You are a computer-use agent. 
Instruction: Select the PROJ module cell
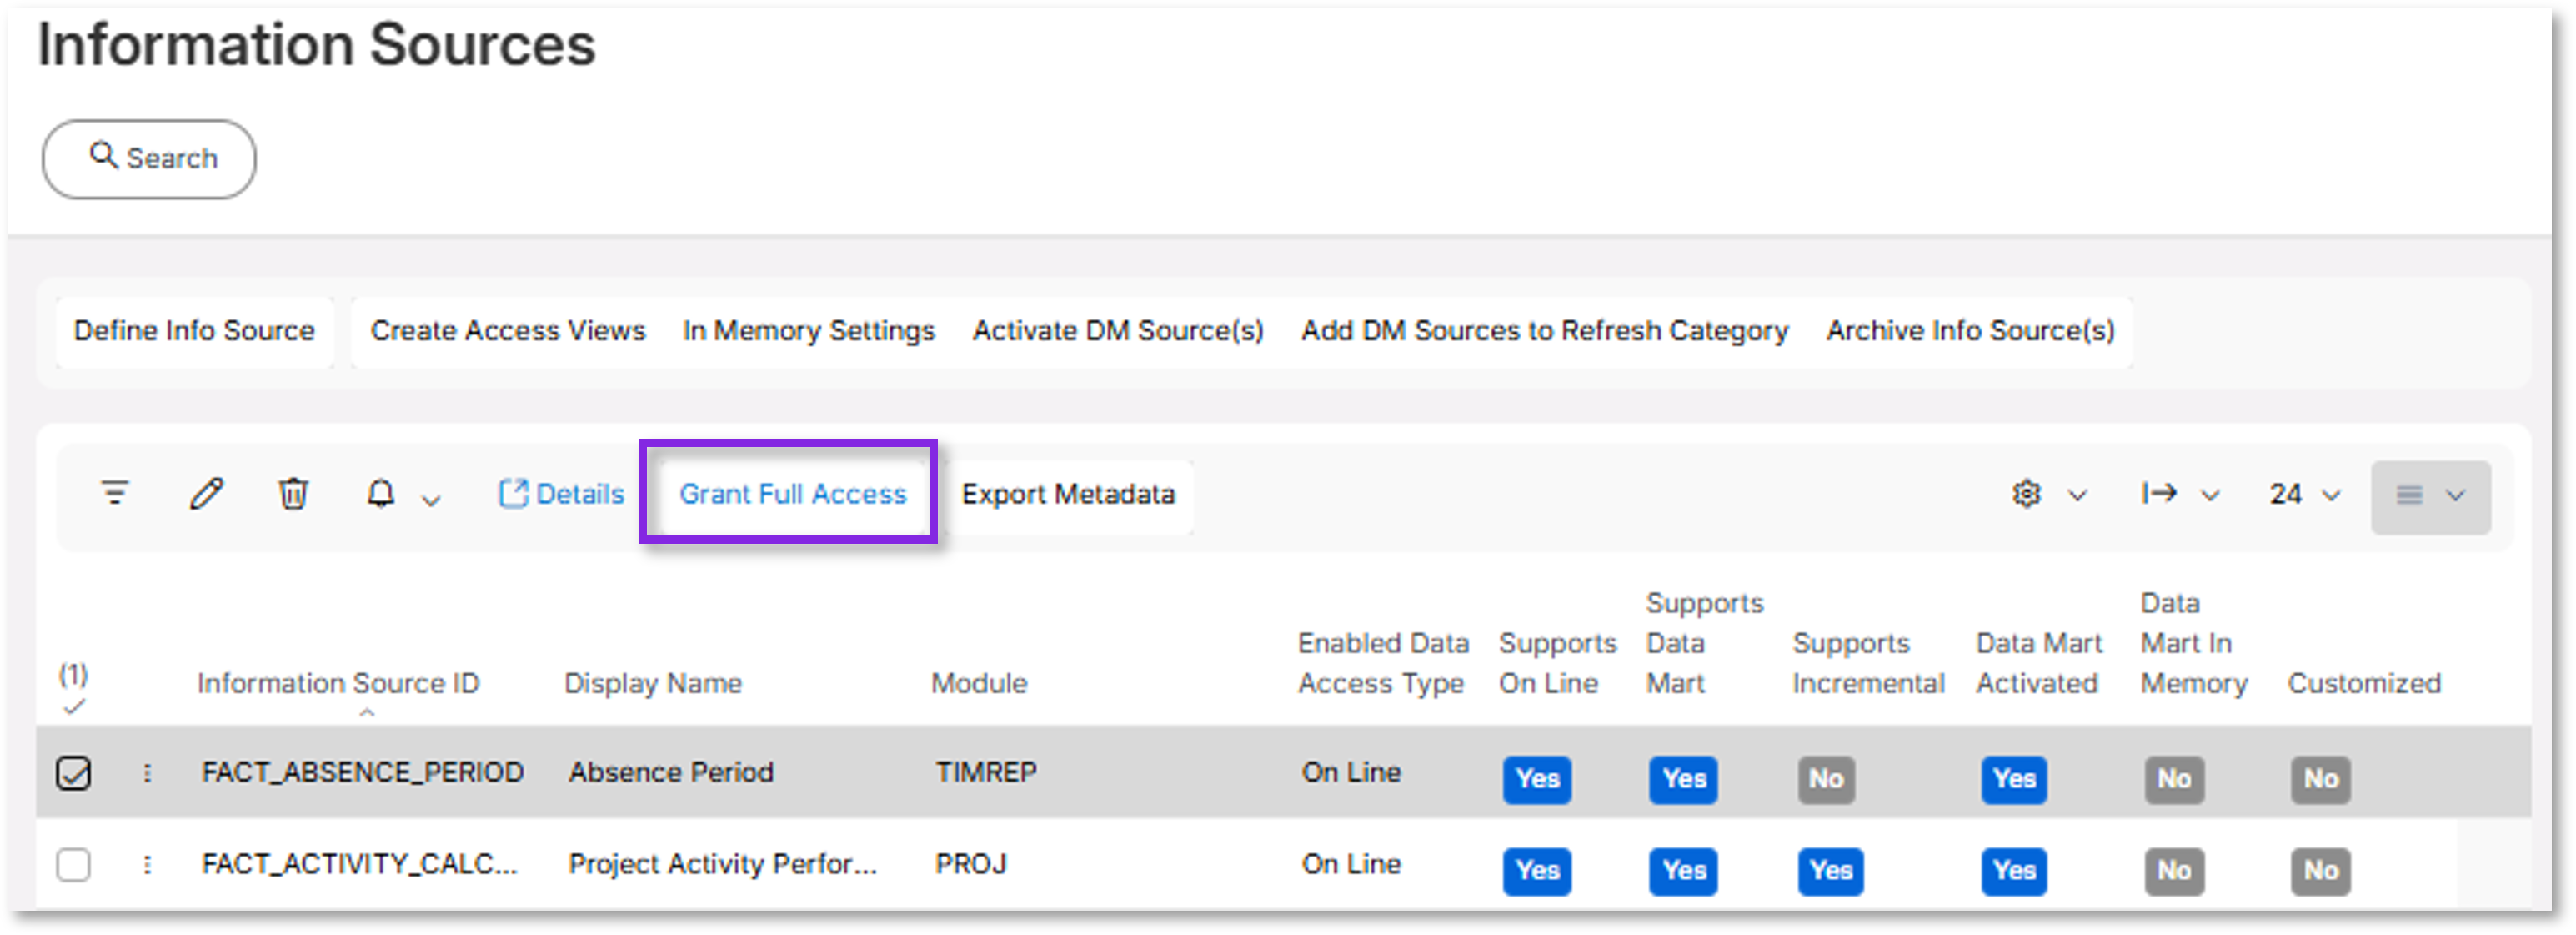click(x=971, y=865)
